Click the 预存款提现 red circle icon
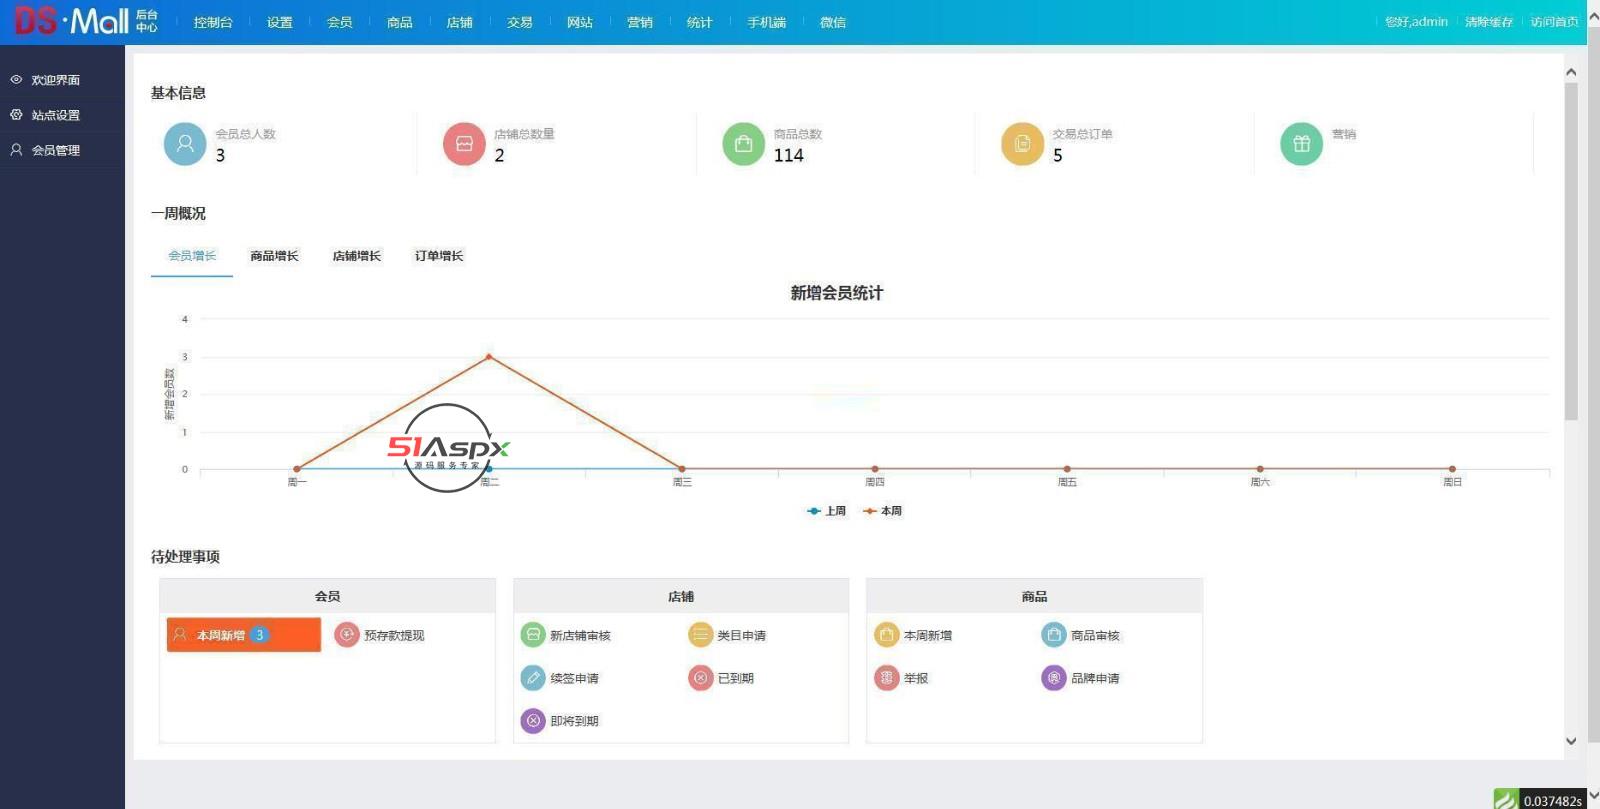 [x=347, y=634]
